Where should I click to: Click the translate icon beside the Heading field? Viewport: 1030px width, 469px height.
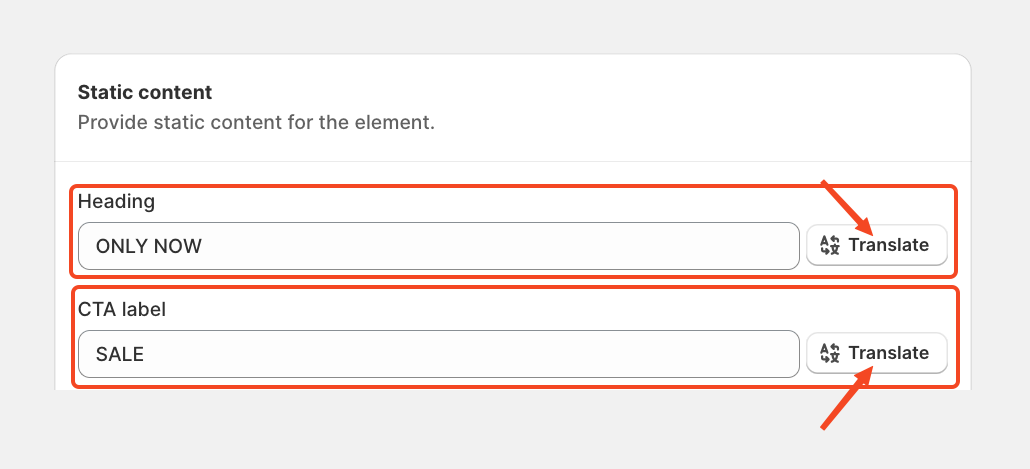click(830, 245)
